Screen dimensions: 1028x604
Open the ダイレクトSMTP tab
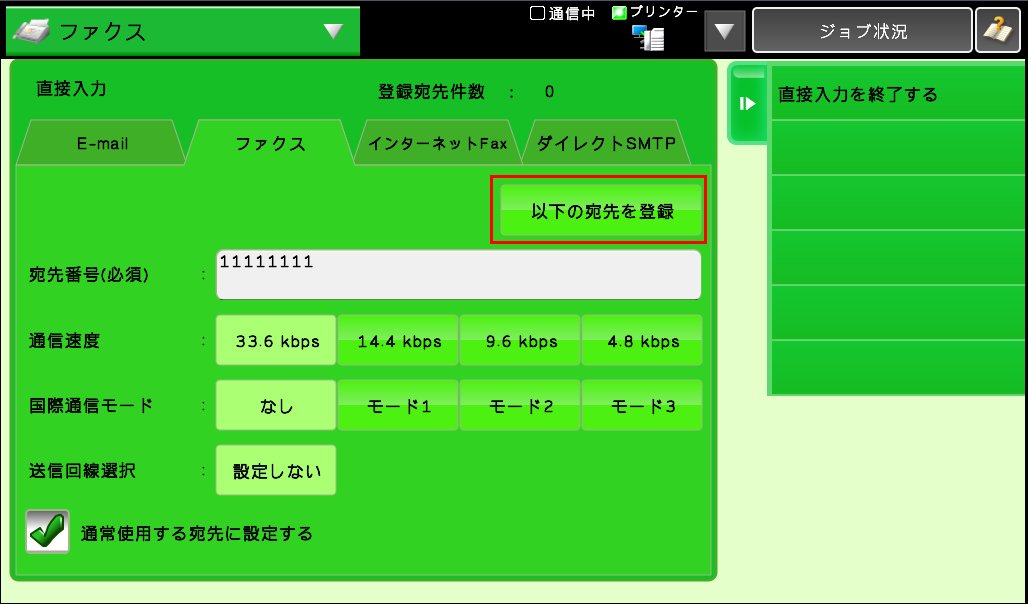point(606,143)
